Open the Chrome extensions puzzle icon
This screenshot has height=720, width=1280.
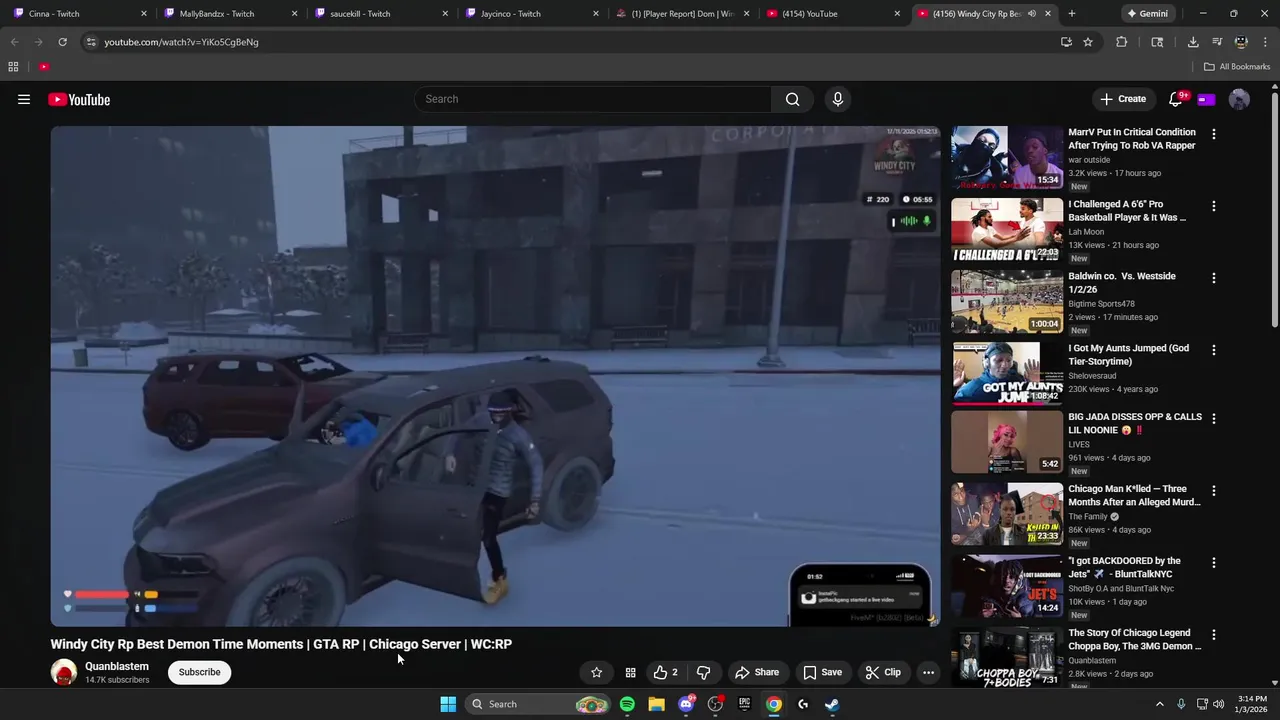pyautogui.click(x=1121, y=42)
